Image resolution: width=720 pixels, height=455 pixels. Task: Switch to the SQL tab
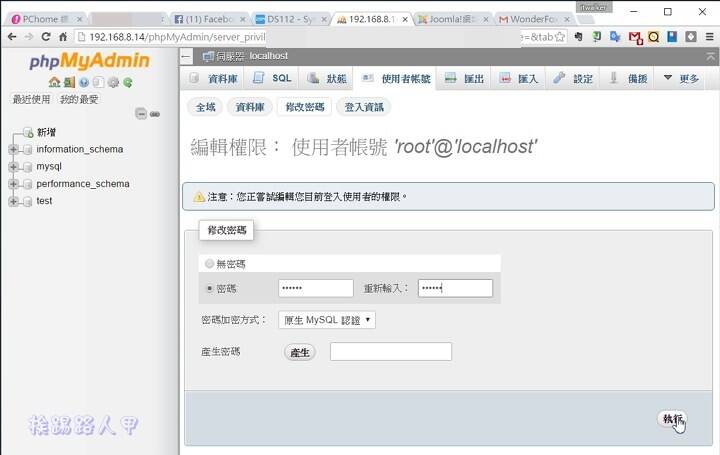point(272,79)
